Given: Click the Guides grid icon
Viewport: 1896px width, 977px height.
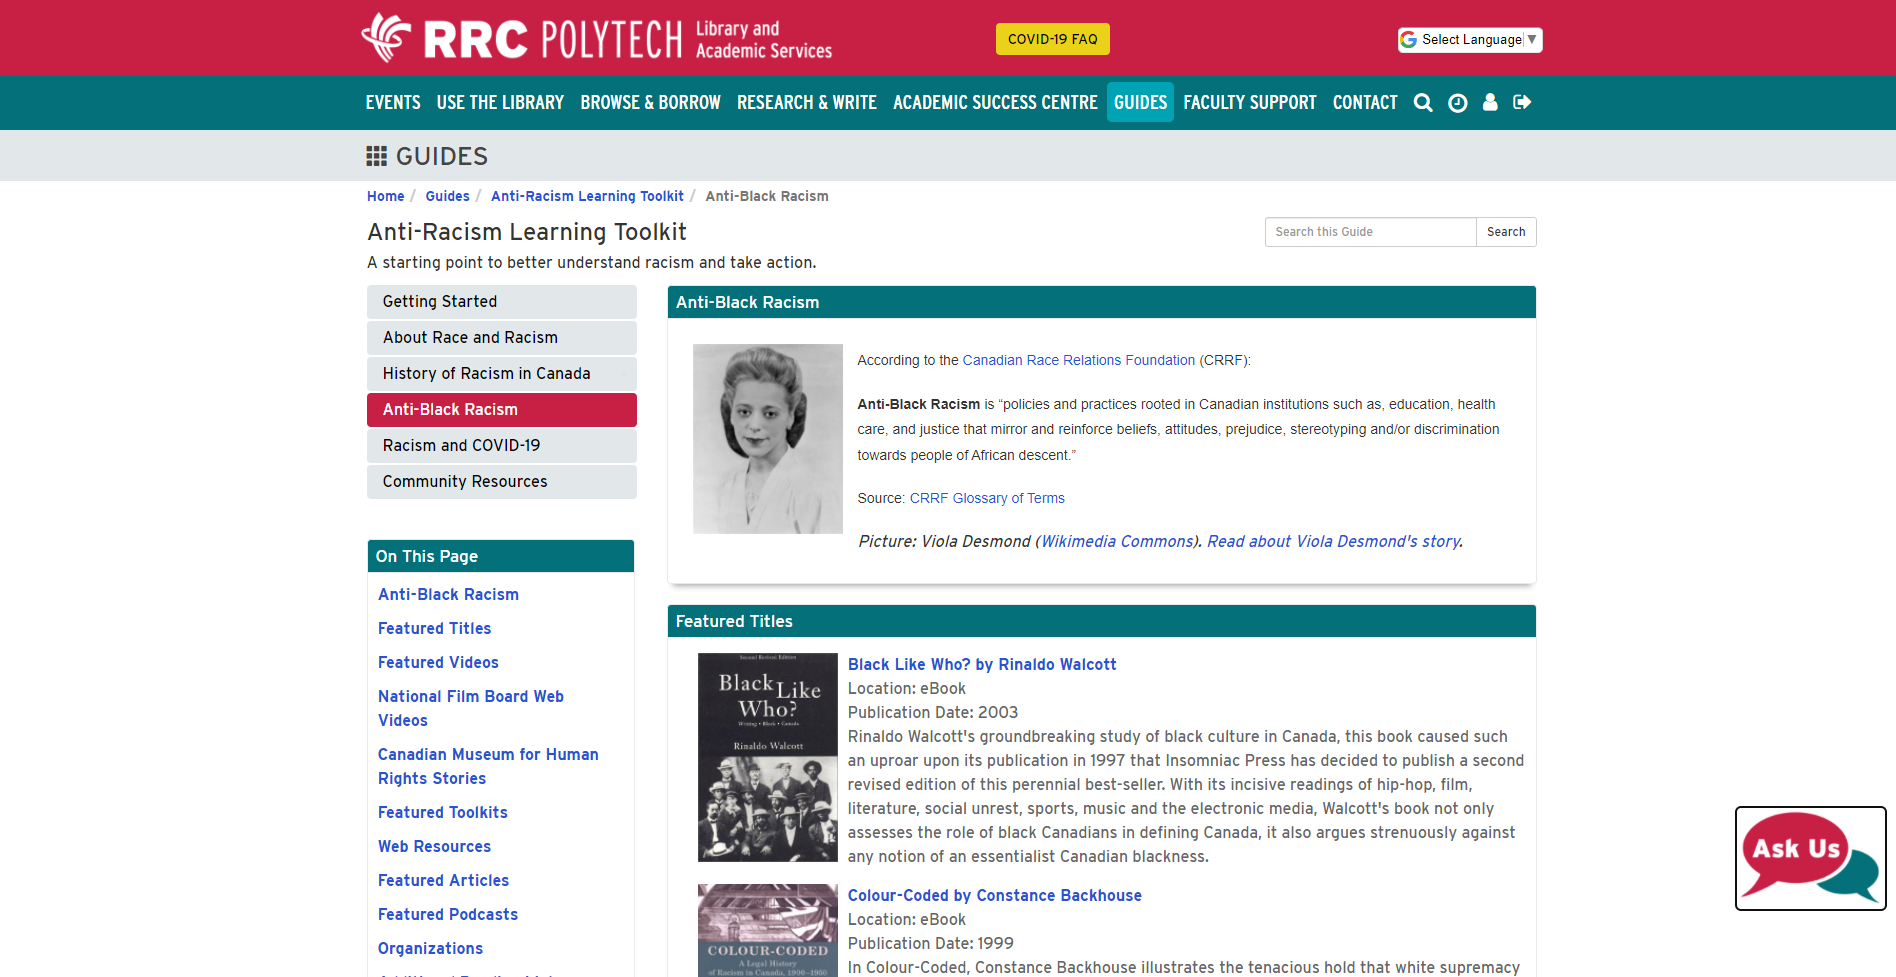Looking at the screenshot, I should point(377,156).
